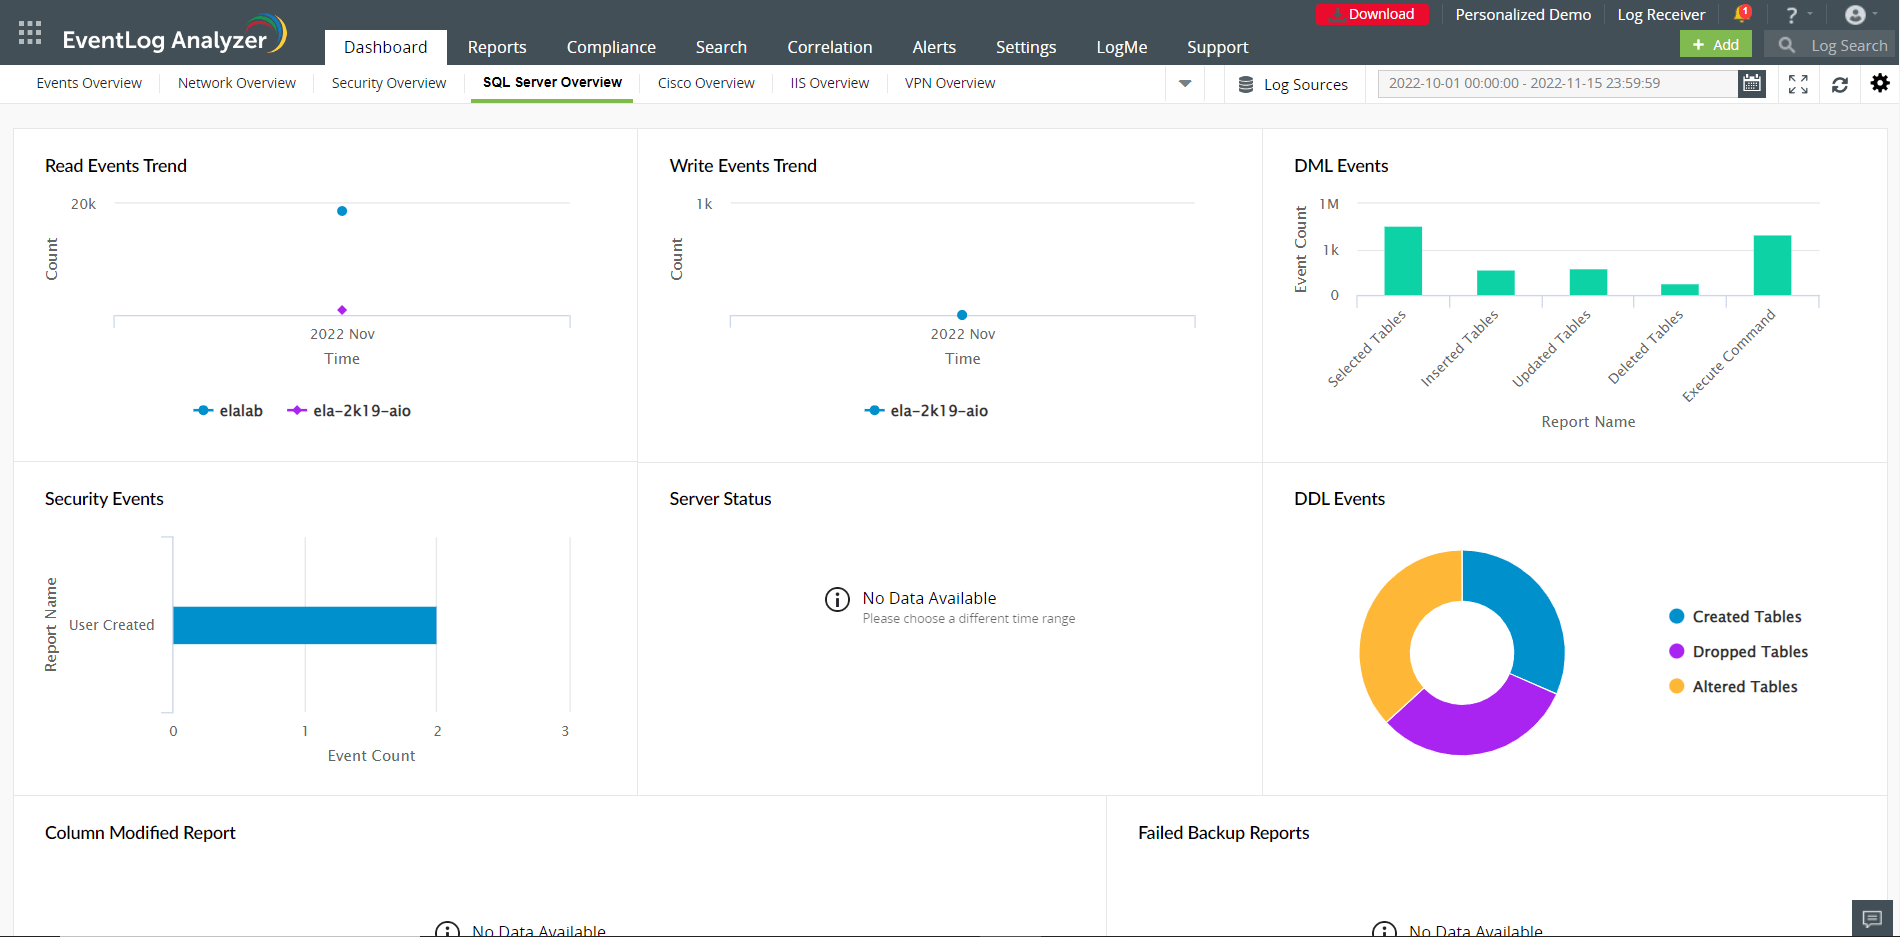Open the user account avatar icon

coord(1855,15)
